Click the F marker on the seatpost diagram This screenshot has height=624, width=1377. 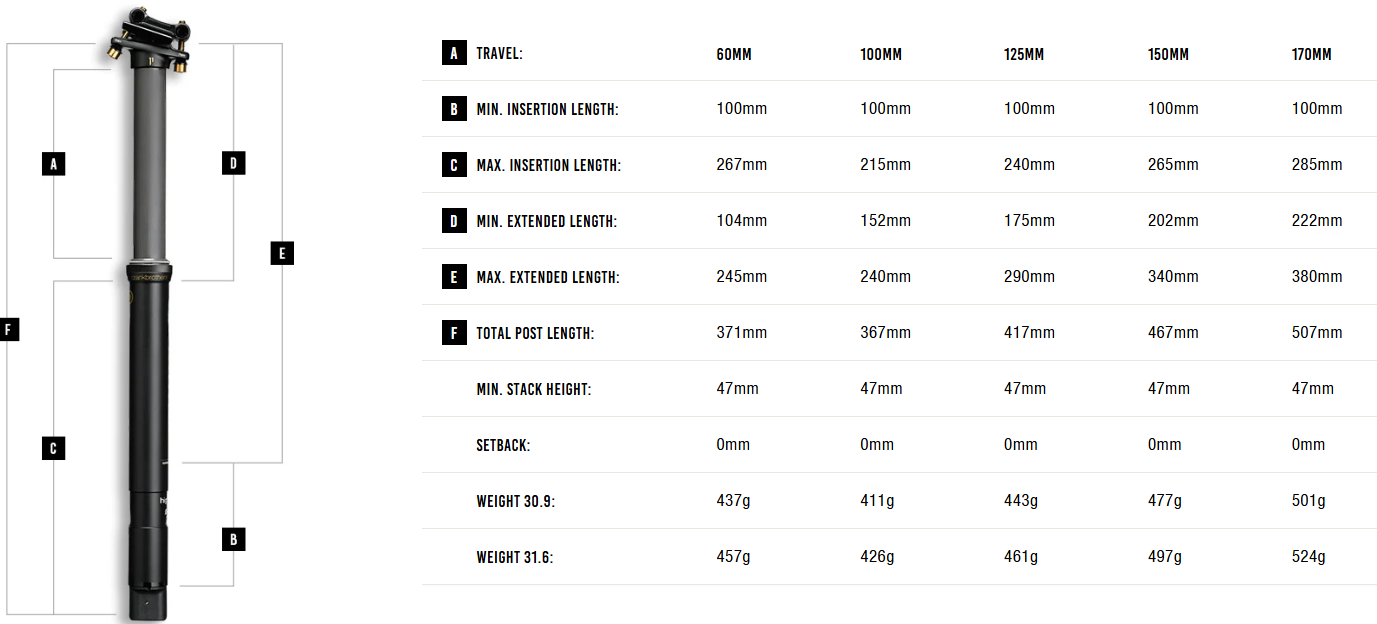tap(8, 329)
